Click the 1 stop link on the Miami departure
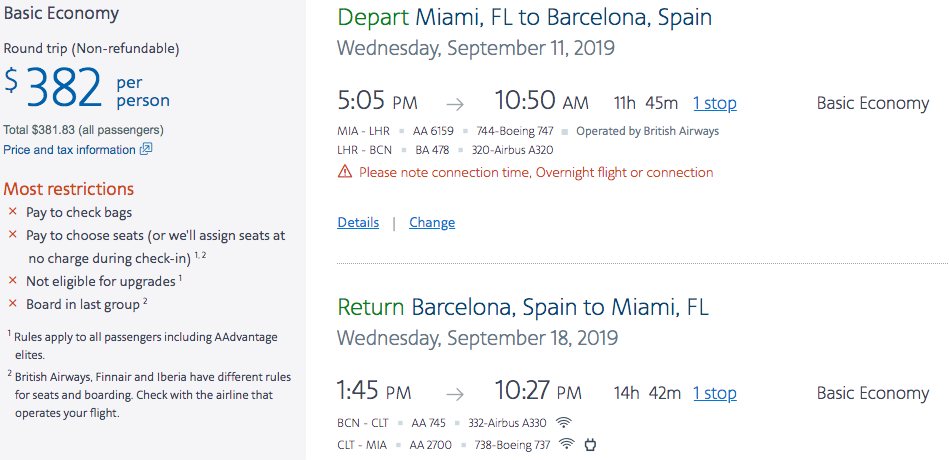949x460 pixels. point(715,103)
